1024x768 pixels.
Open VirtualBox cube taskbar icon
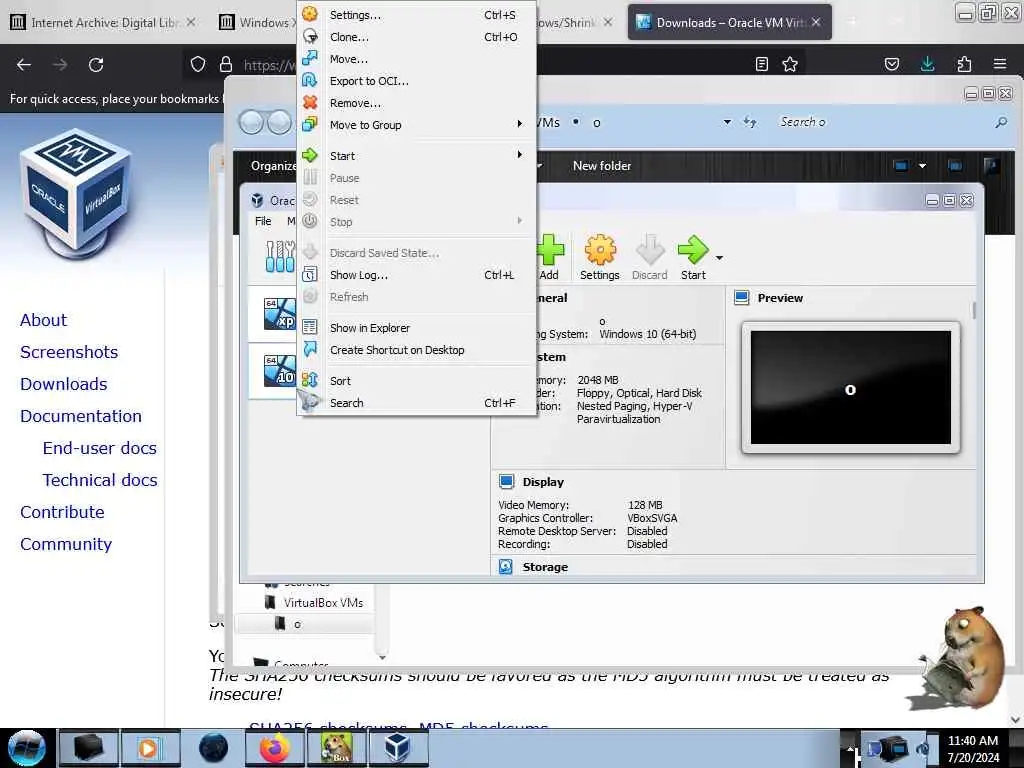pos(398,748)
